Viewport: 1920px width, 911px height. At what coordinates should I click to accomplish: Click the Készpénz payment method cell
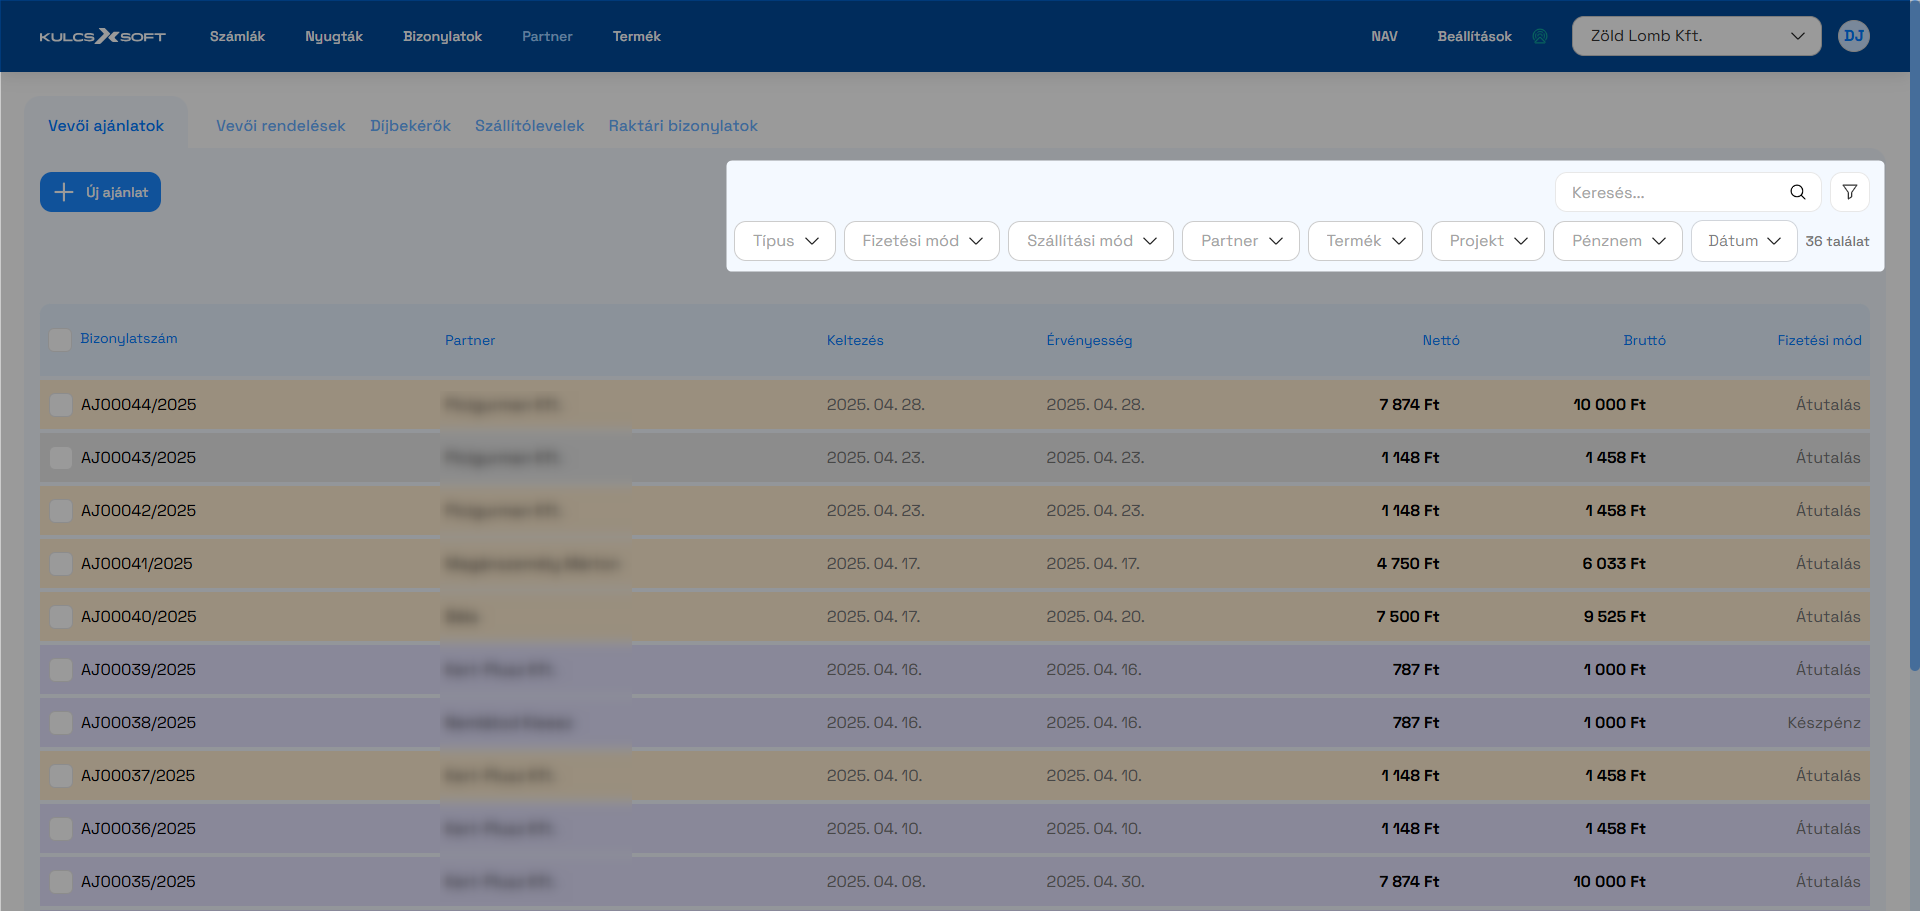pyautogui.click(x=1824, y=722)
